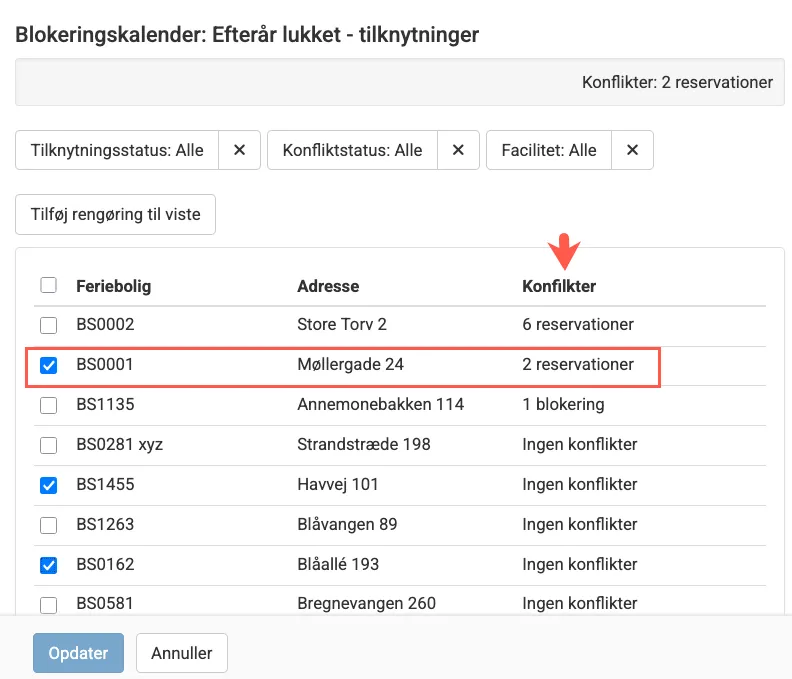
Task: Click the BS0581 holiday home name
Action: click(105, 603)
